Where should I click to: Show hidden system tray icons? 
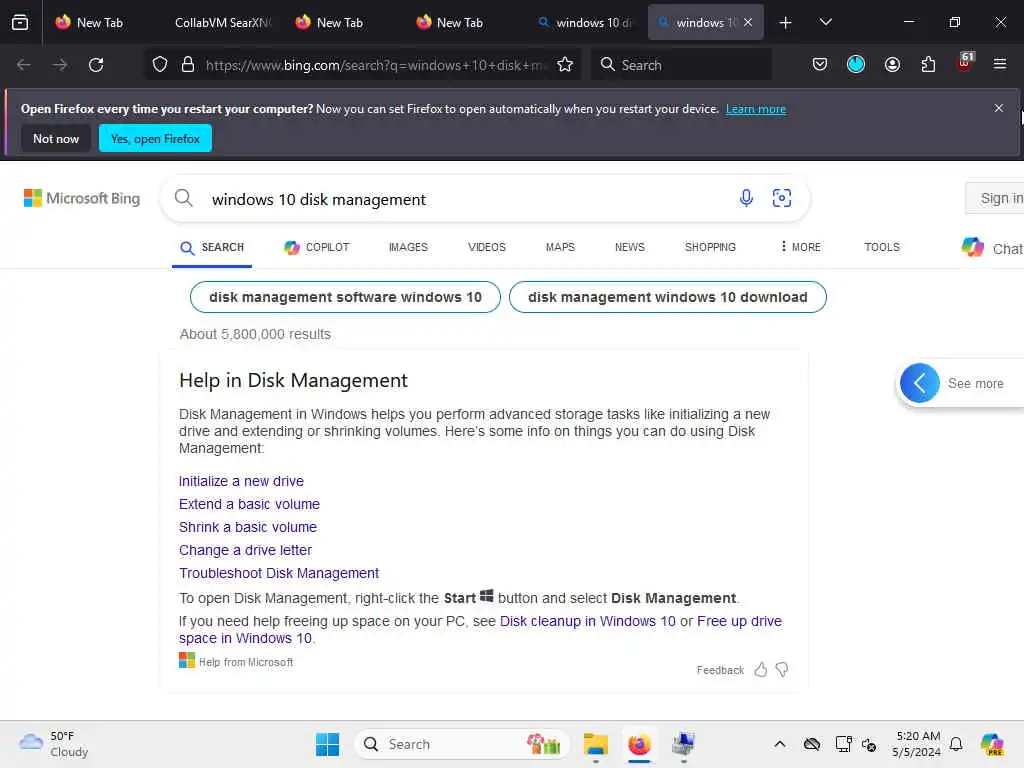click(x=780, y=744)
